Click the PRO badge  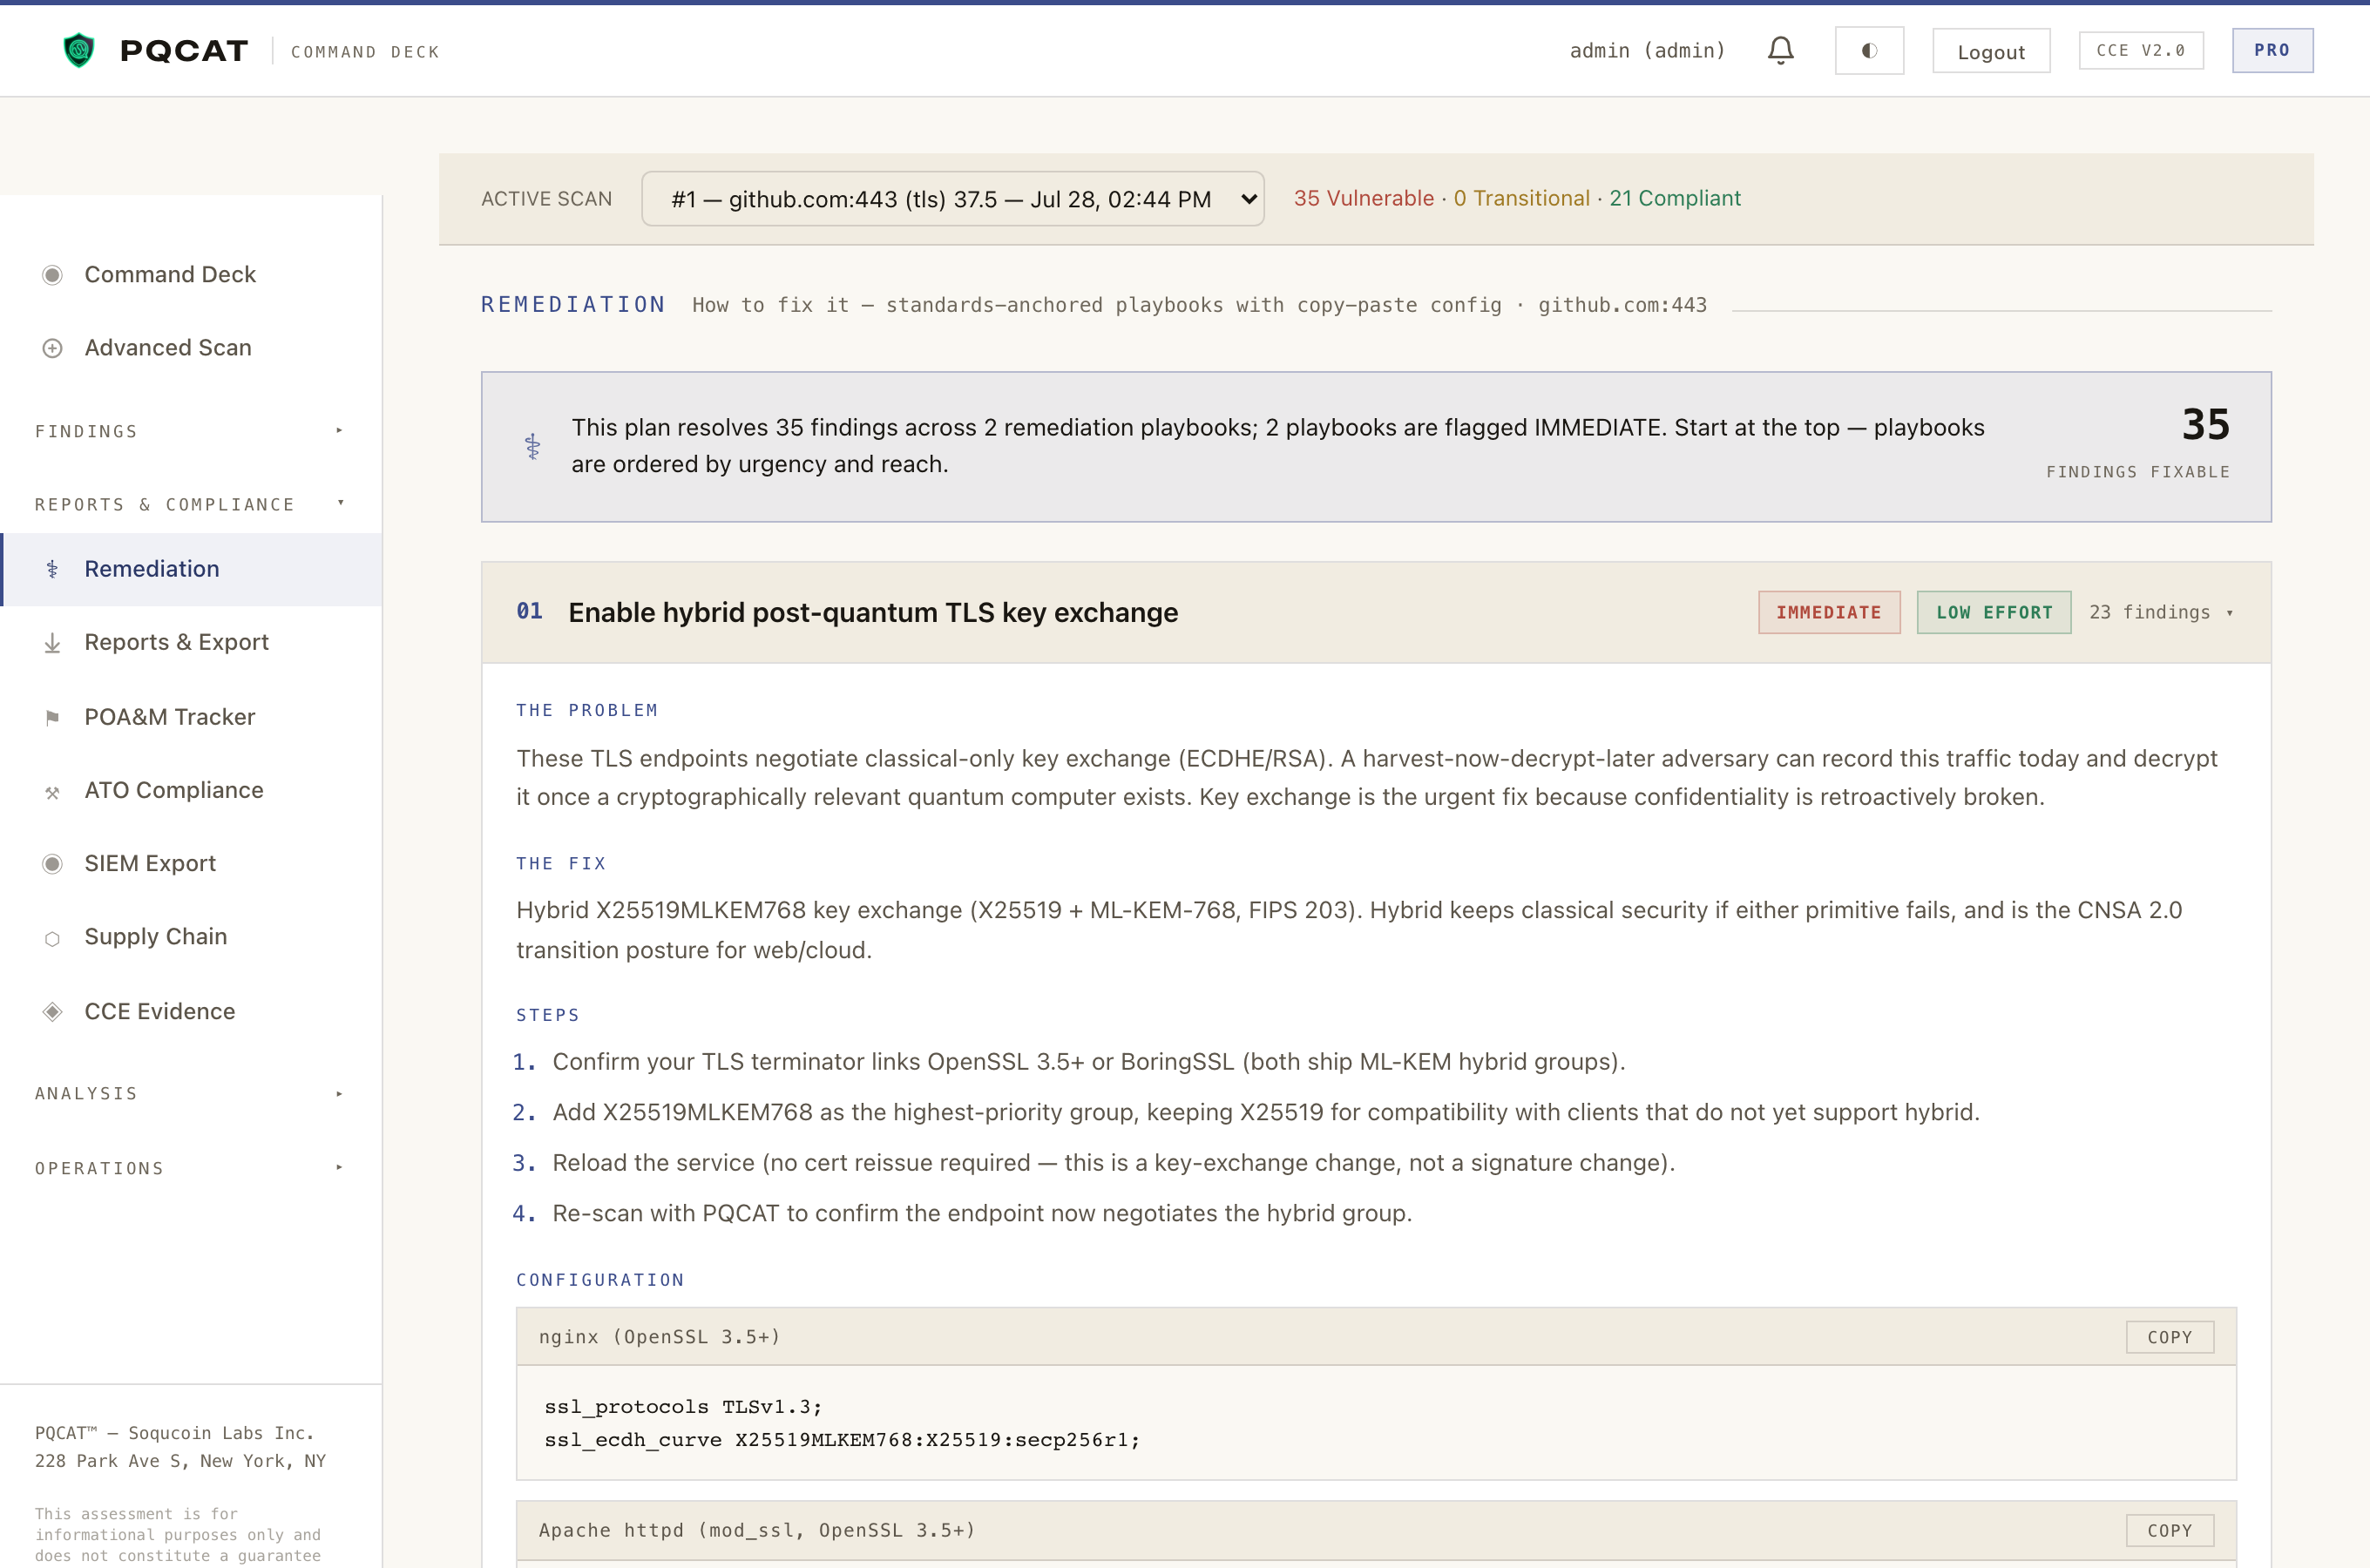coord(2272,50)
